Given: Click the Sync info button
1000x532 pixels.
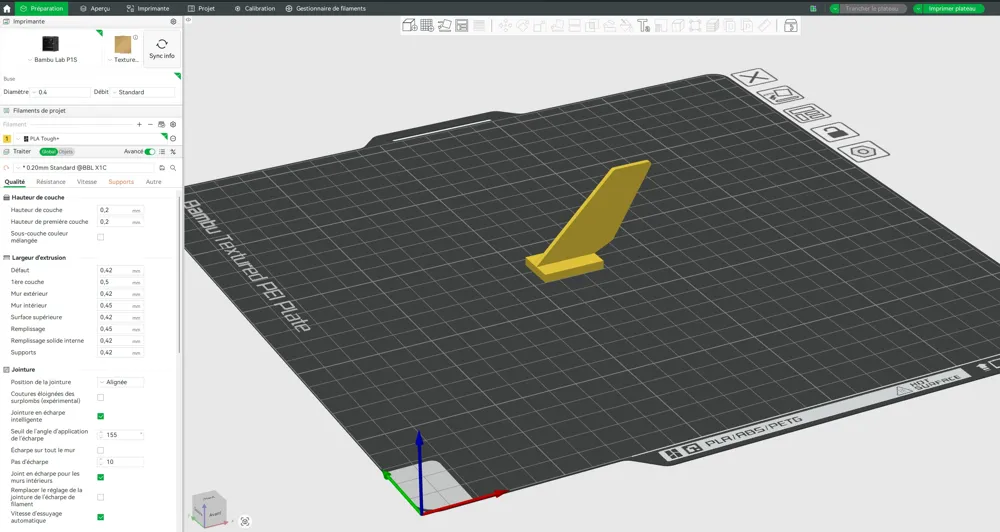Looking at the screenshot, I should click(162, 48).
